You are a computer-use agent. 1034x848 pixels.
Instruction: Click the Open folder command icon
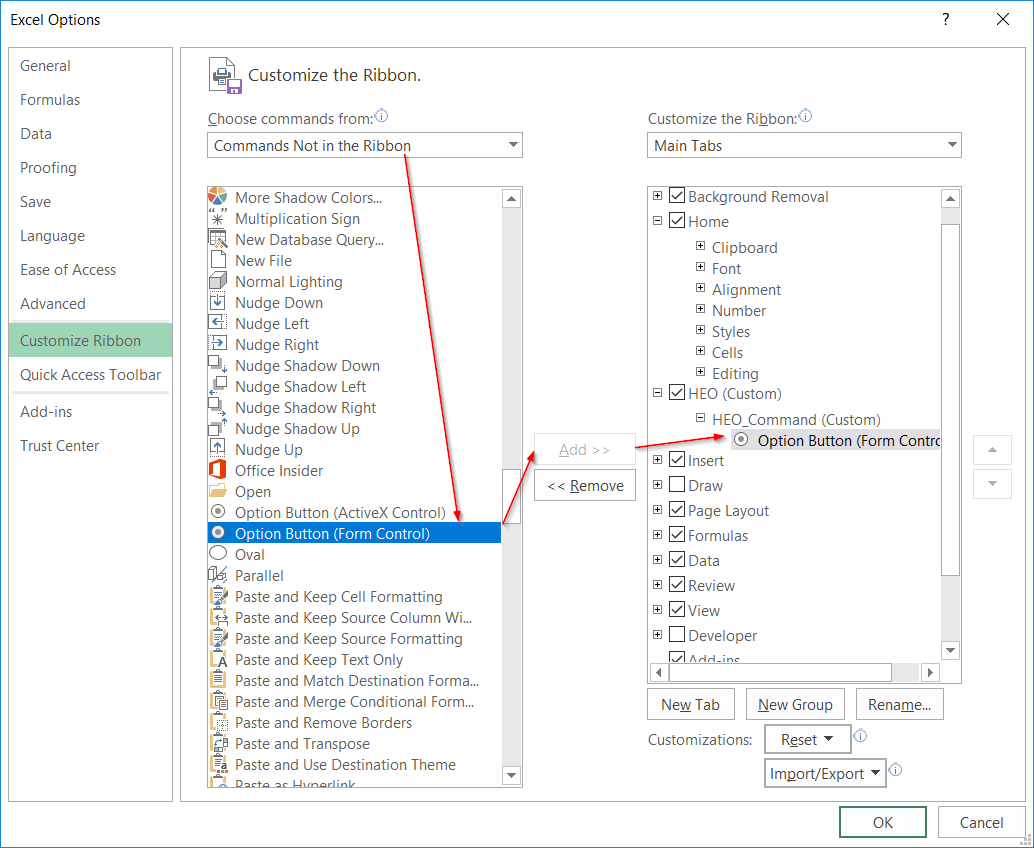220,491
